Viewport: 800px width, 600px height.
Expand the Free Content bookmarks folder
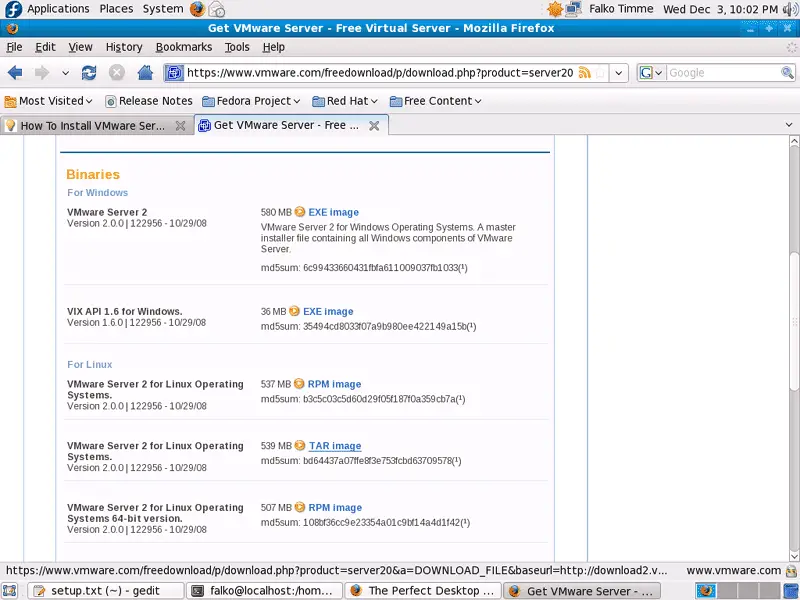coord(436,101)
